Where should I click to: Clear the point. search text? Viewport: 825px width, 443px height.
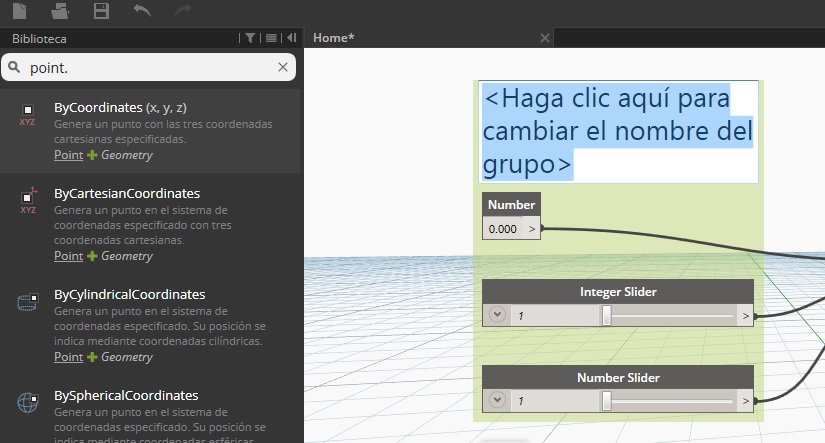pos(283,67)
